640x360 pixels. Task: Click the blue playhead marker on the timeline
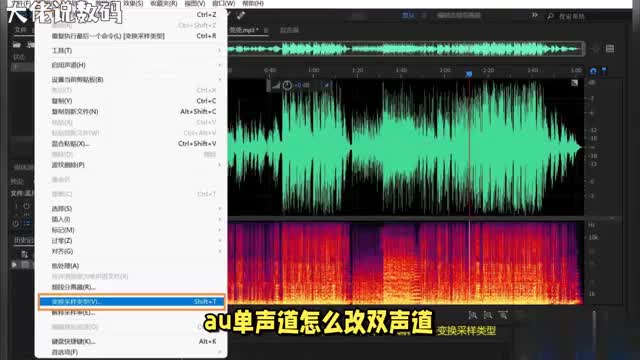(x=469, y=74)
